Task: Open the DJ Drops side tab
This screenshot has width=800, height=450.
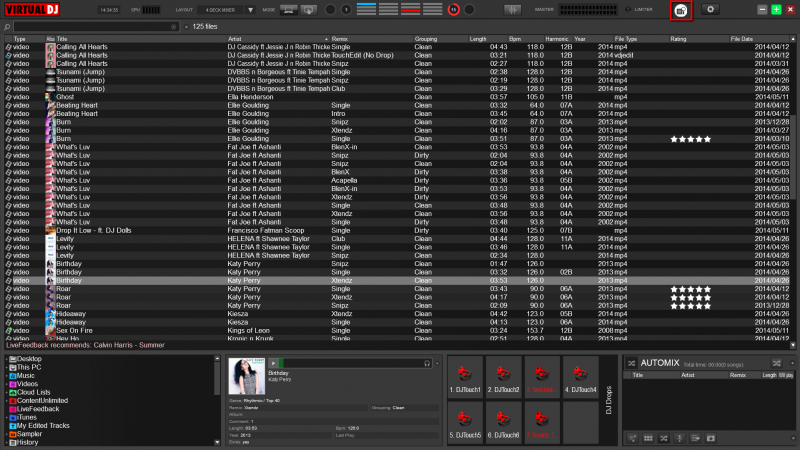Action: click(608, 400)
